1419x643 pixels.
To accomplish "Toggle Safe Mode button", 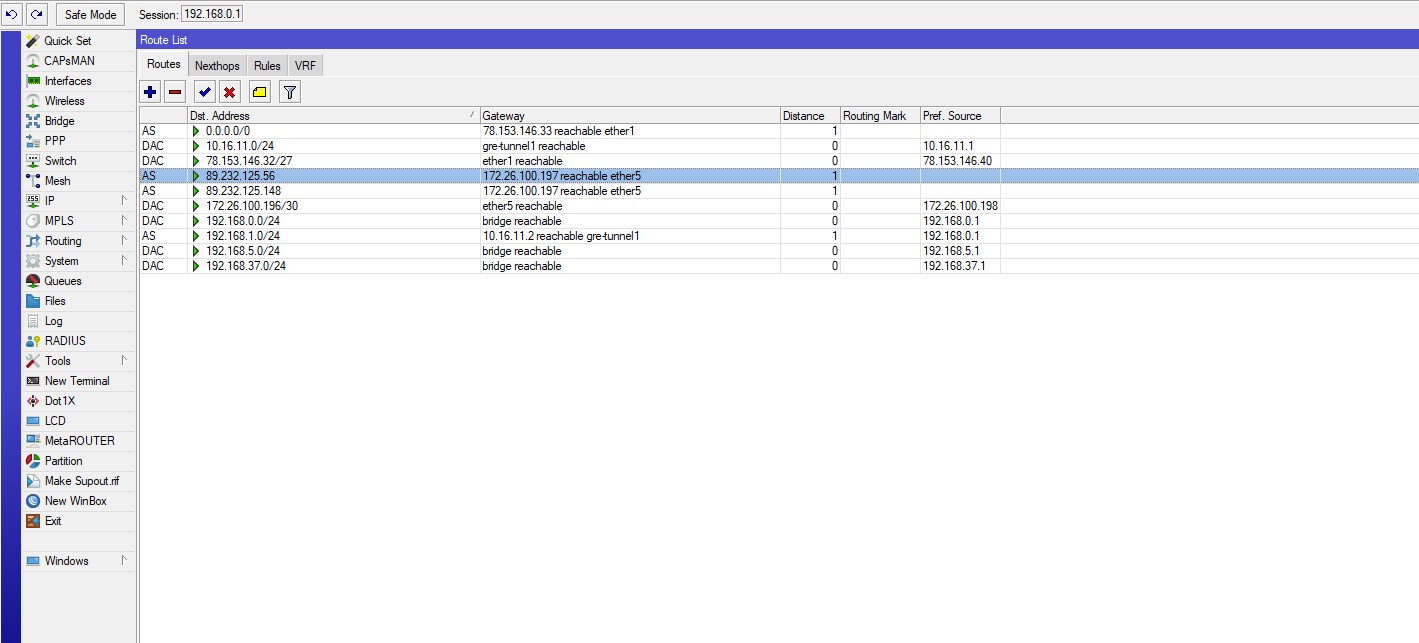I will (90, 14).
